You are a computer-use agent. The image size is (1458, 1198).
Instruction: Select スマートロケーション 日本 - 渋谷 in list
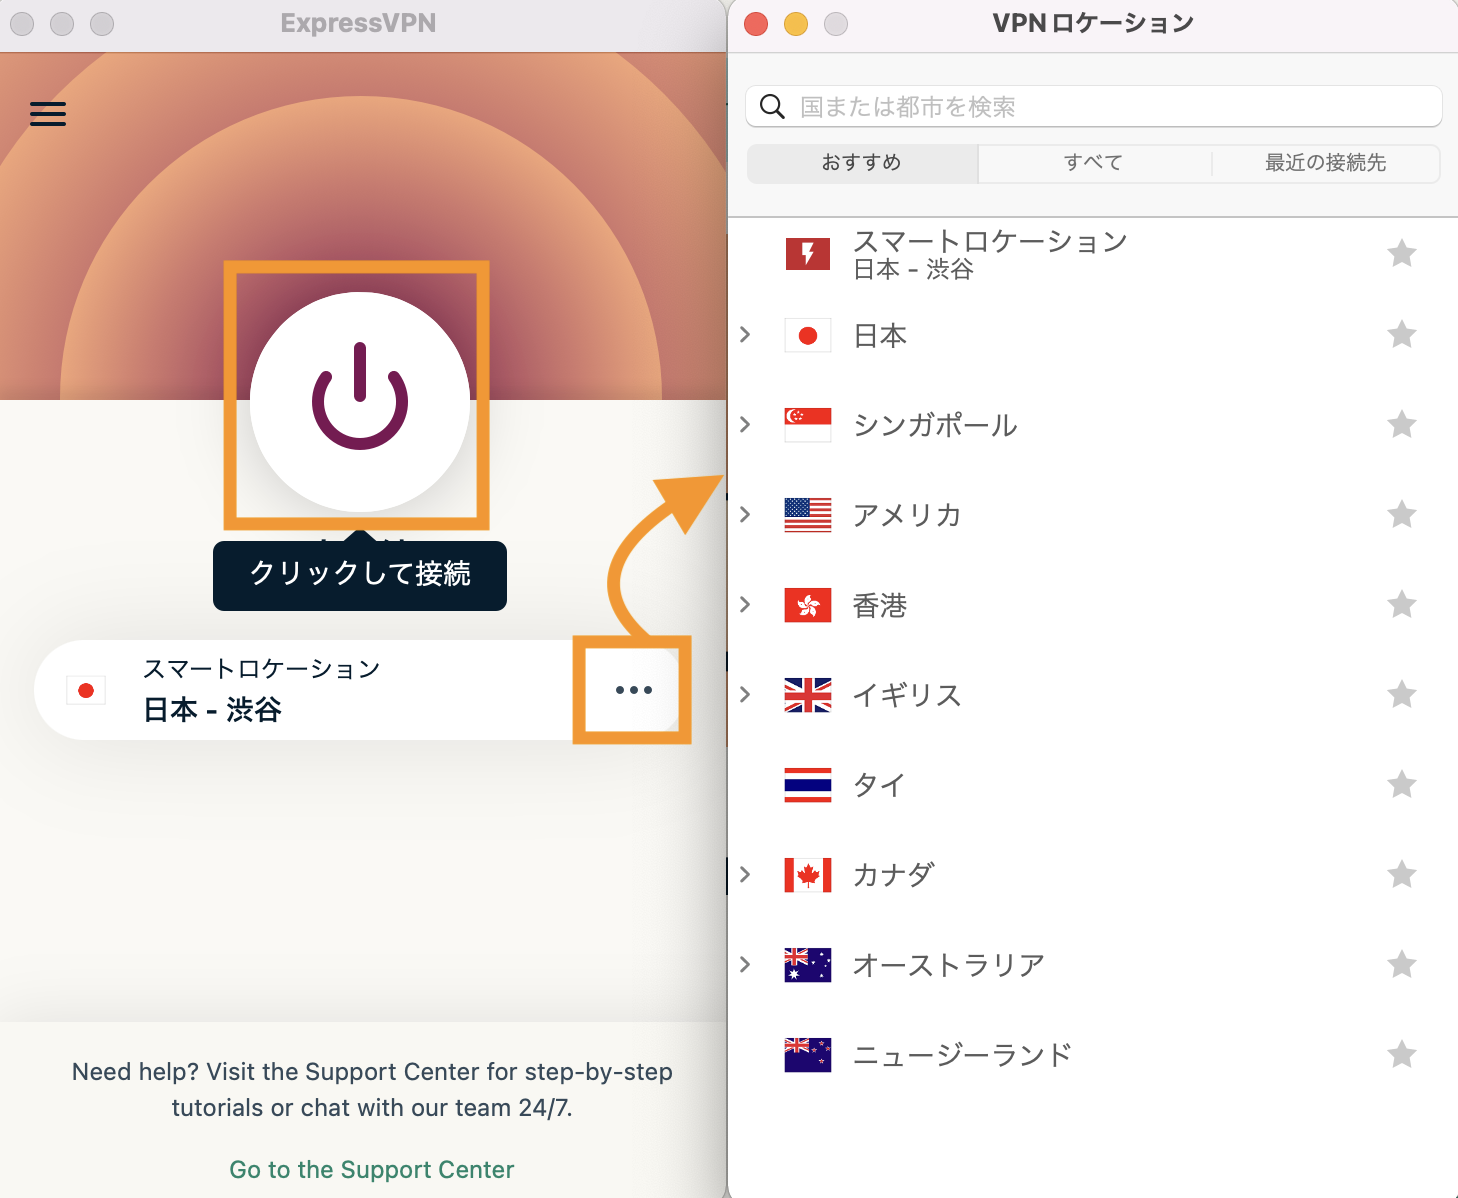tap(1092, 254)
